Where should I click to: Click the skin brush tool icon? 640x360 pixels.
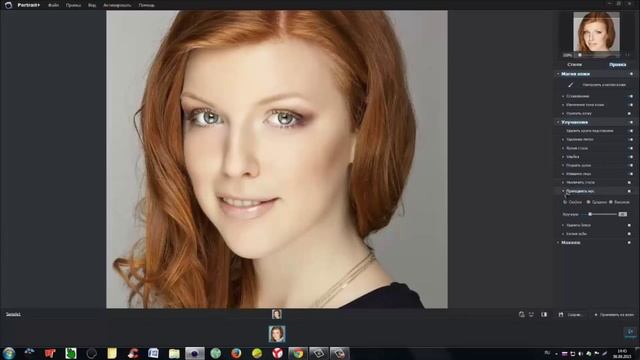click(571, 85)
